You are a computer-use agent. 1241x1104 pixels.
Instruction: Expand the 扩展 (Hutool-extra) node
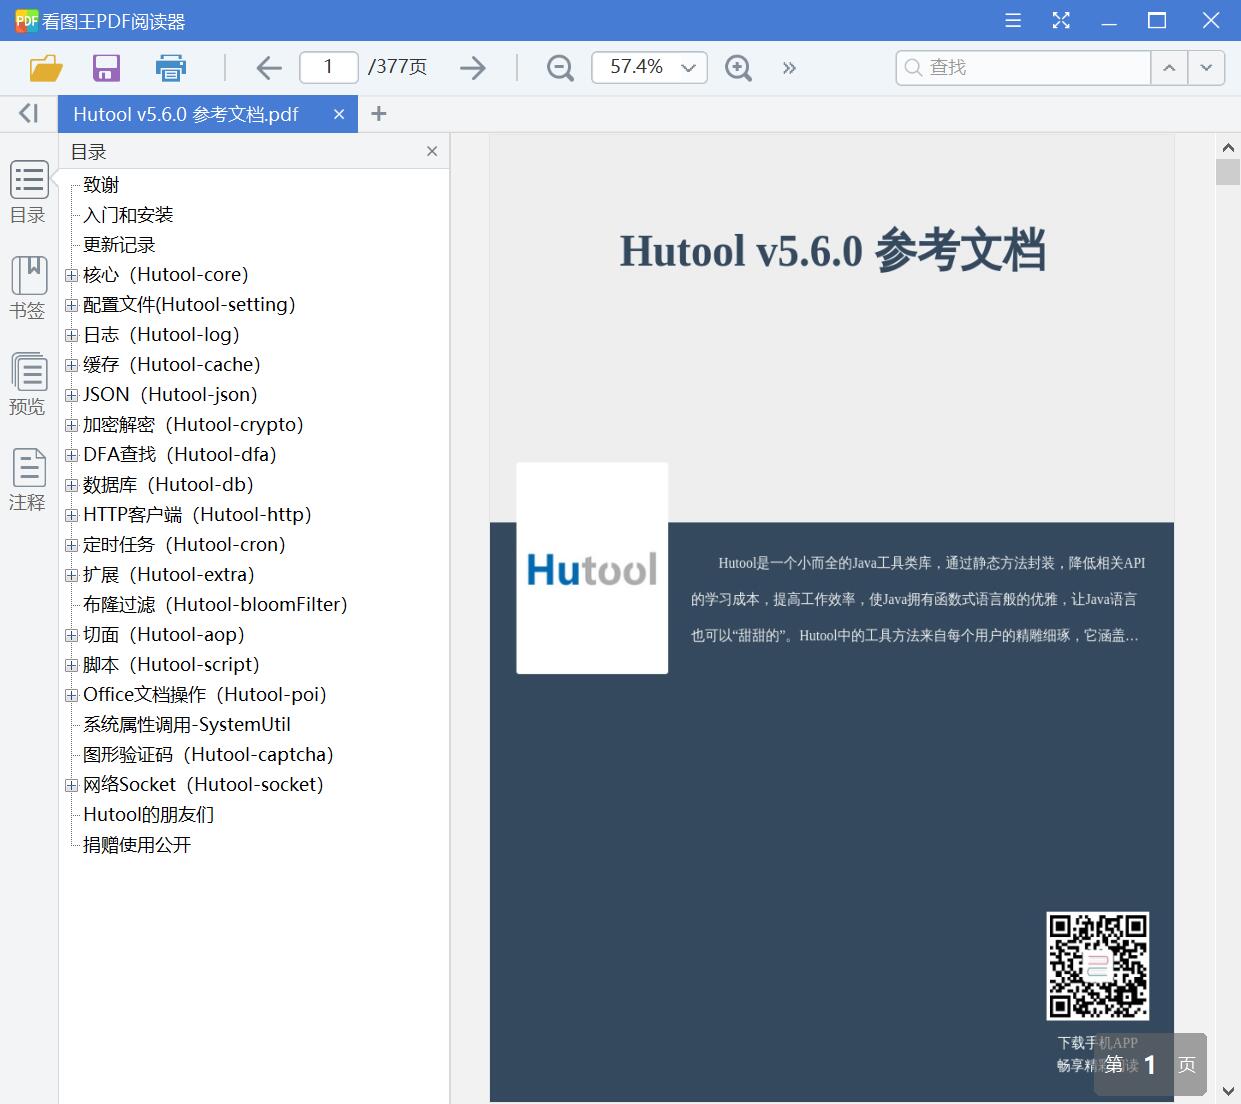click(71, 575)
